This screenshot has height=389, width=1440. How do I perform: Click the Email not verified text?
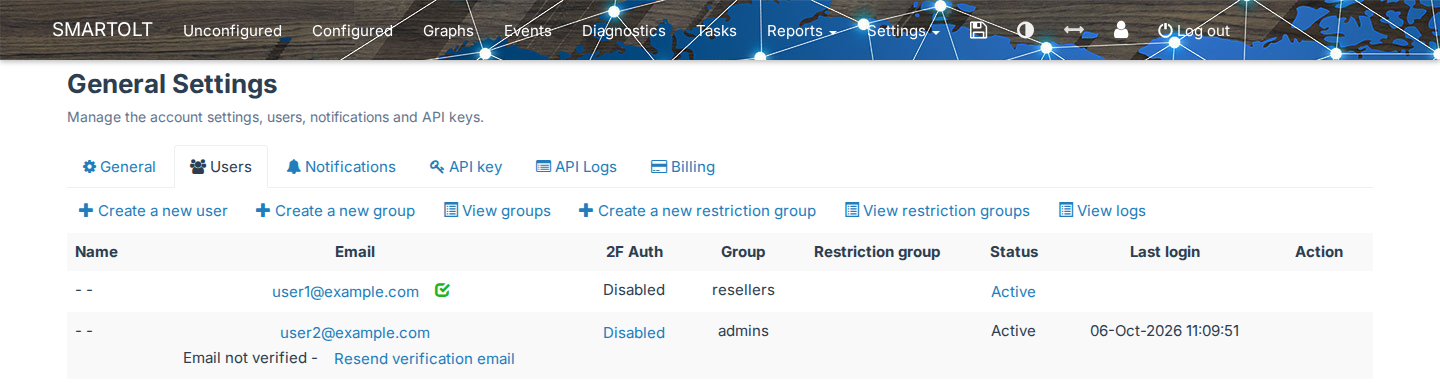(250, 358)
